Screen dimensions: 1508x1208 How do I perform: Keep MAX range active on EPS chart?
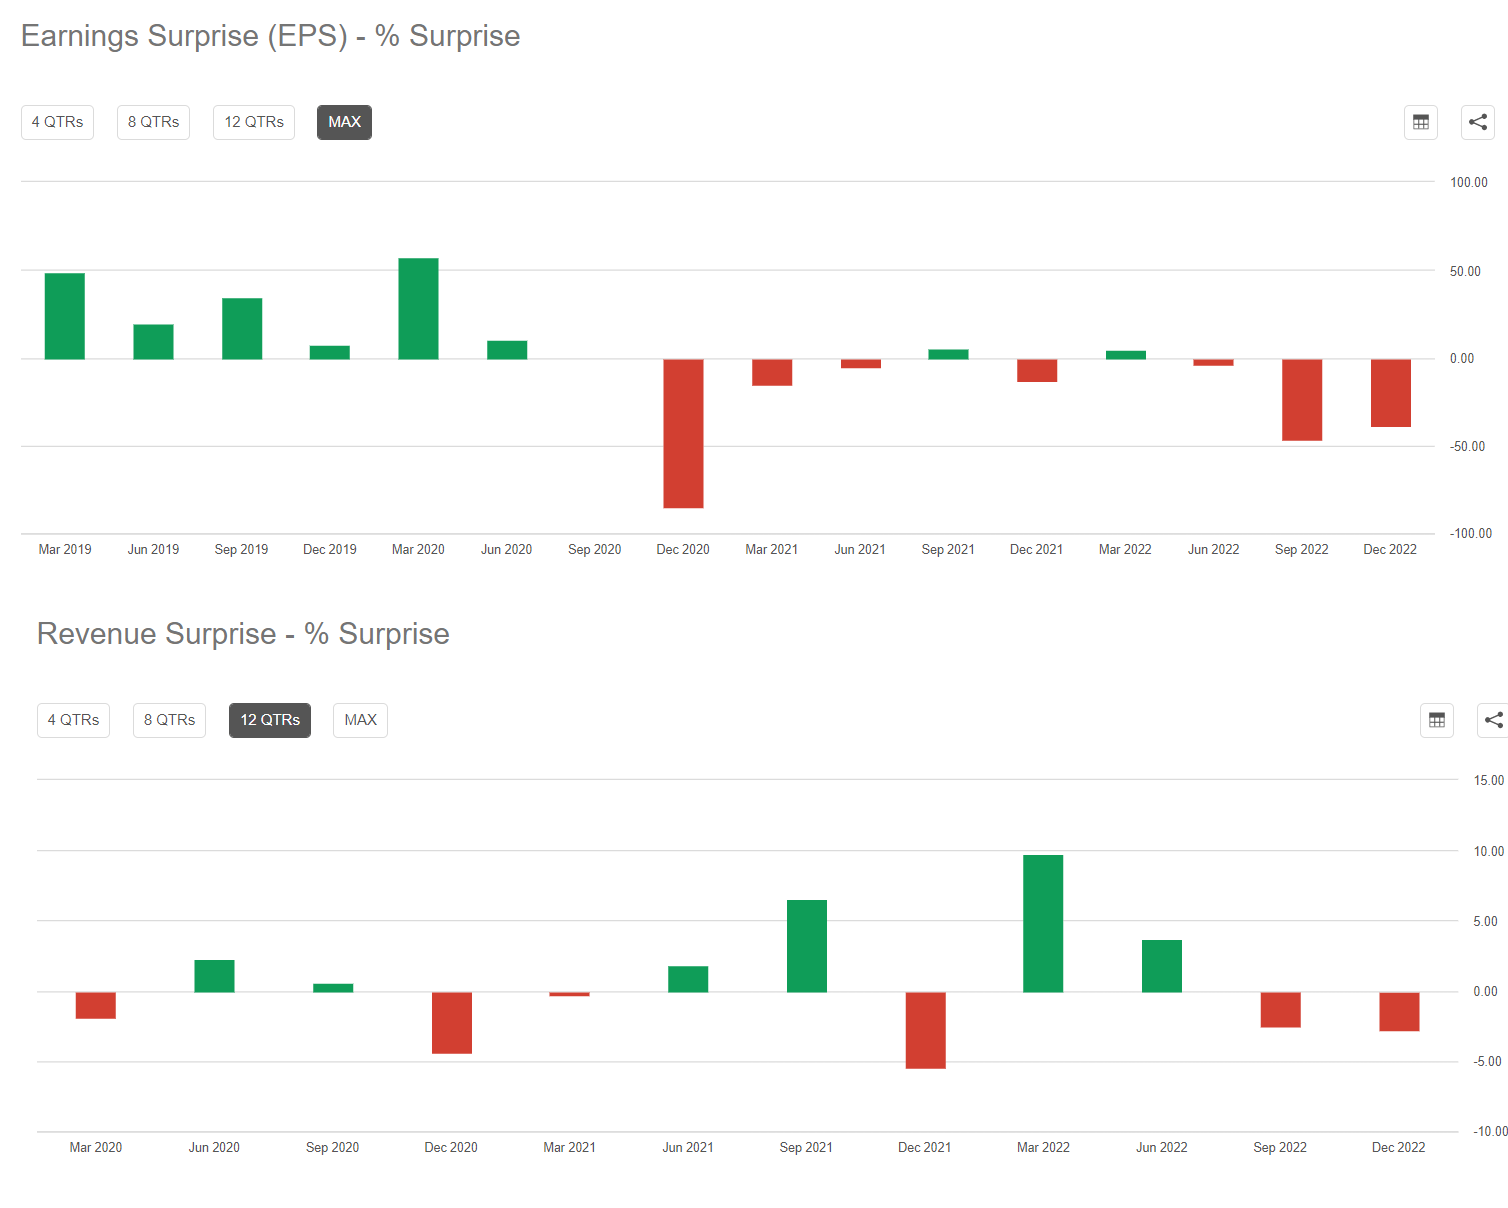tap(344, 122)
